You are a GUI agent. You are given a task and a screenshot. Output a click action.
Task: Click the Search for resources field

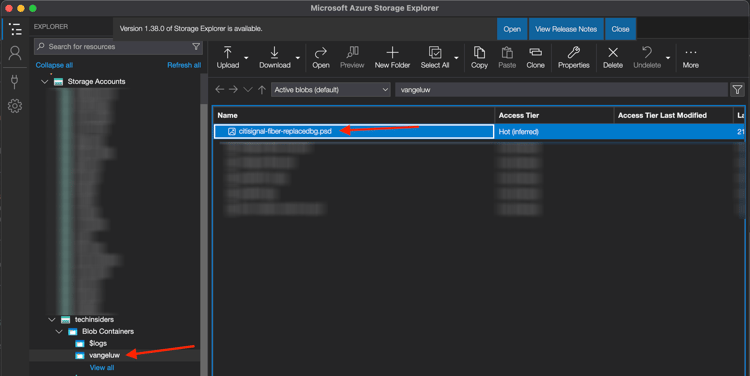click(x=119, y=46)
